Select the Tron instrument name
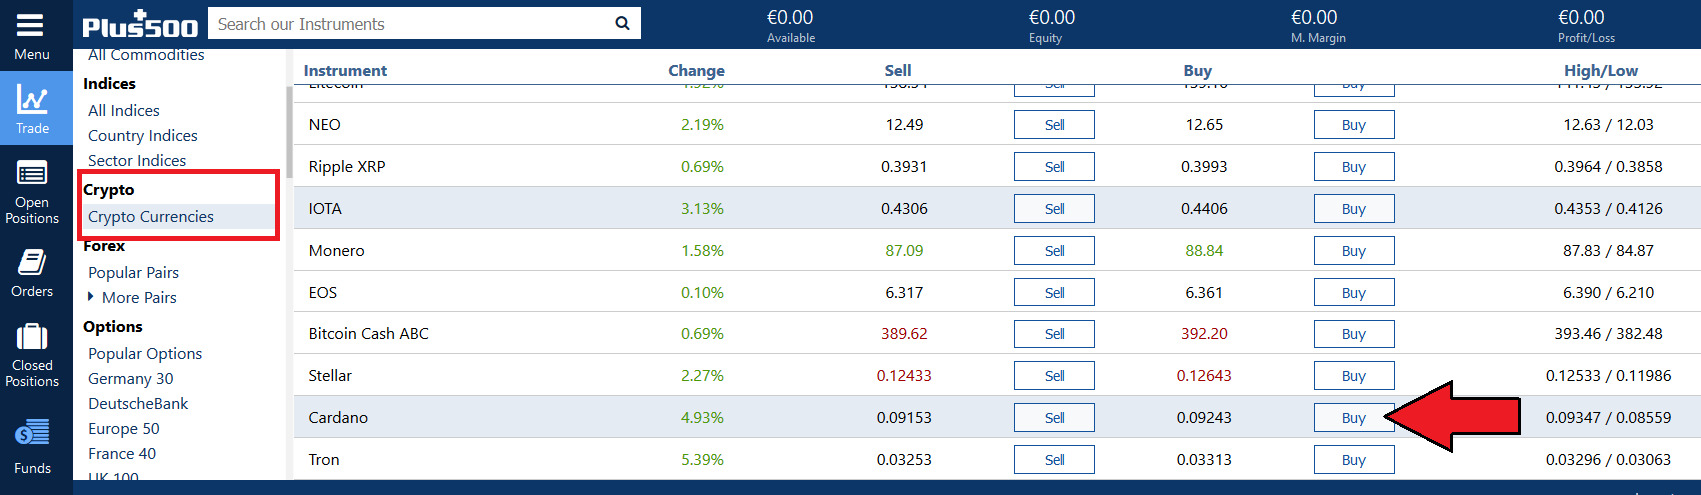Image resolution: width=1701 pixels, height=495 pixels. click(324, 460)
